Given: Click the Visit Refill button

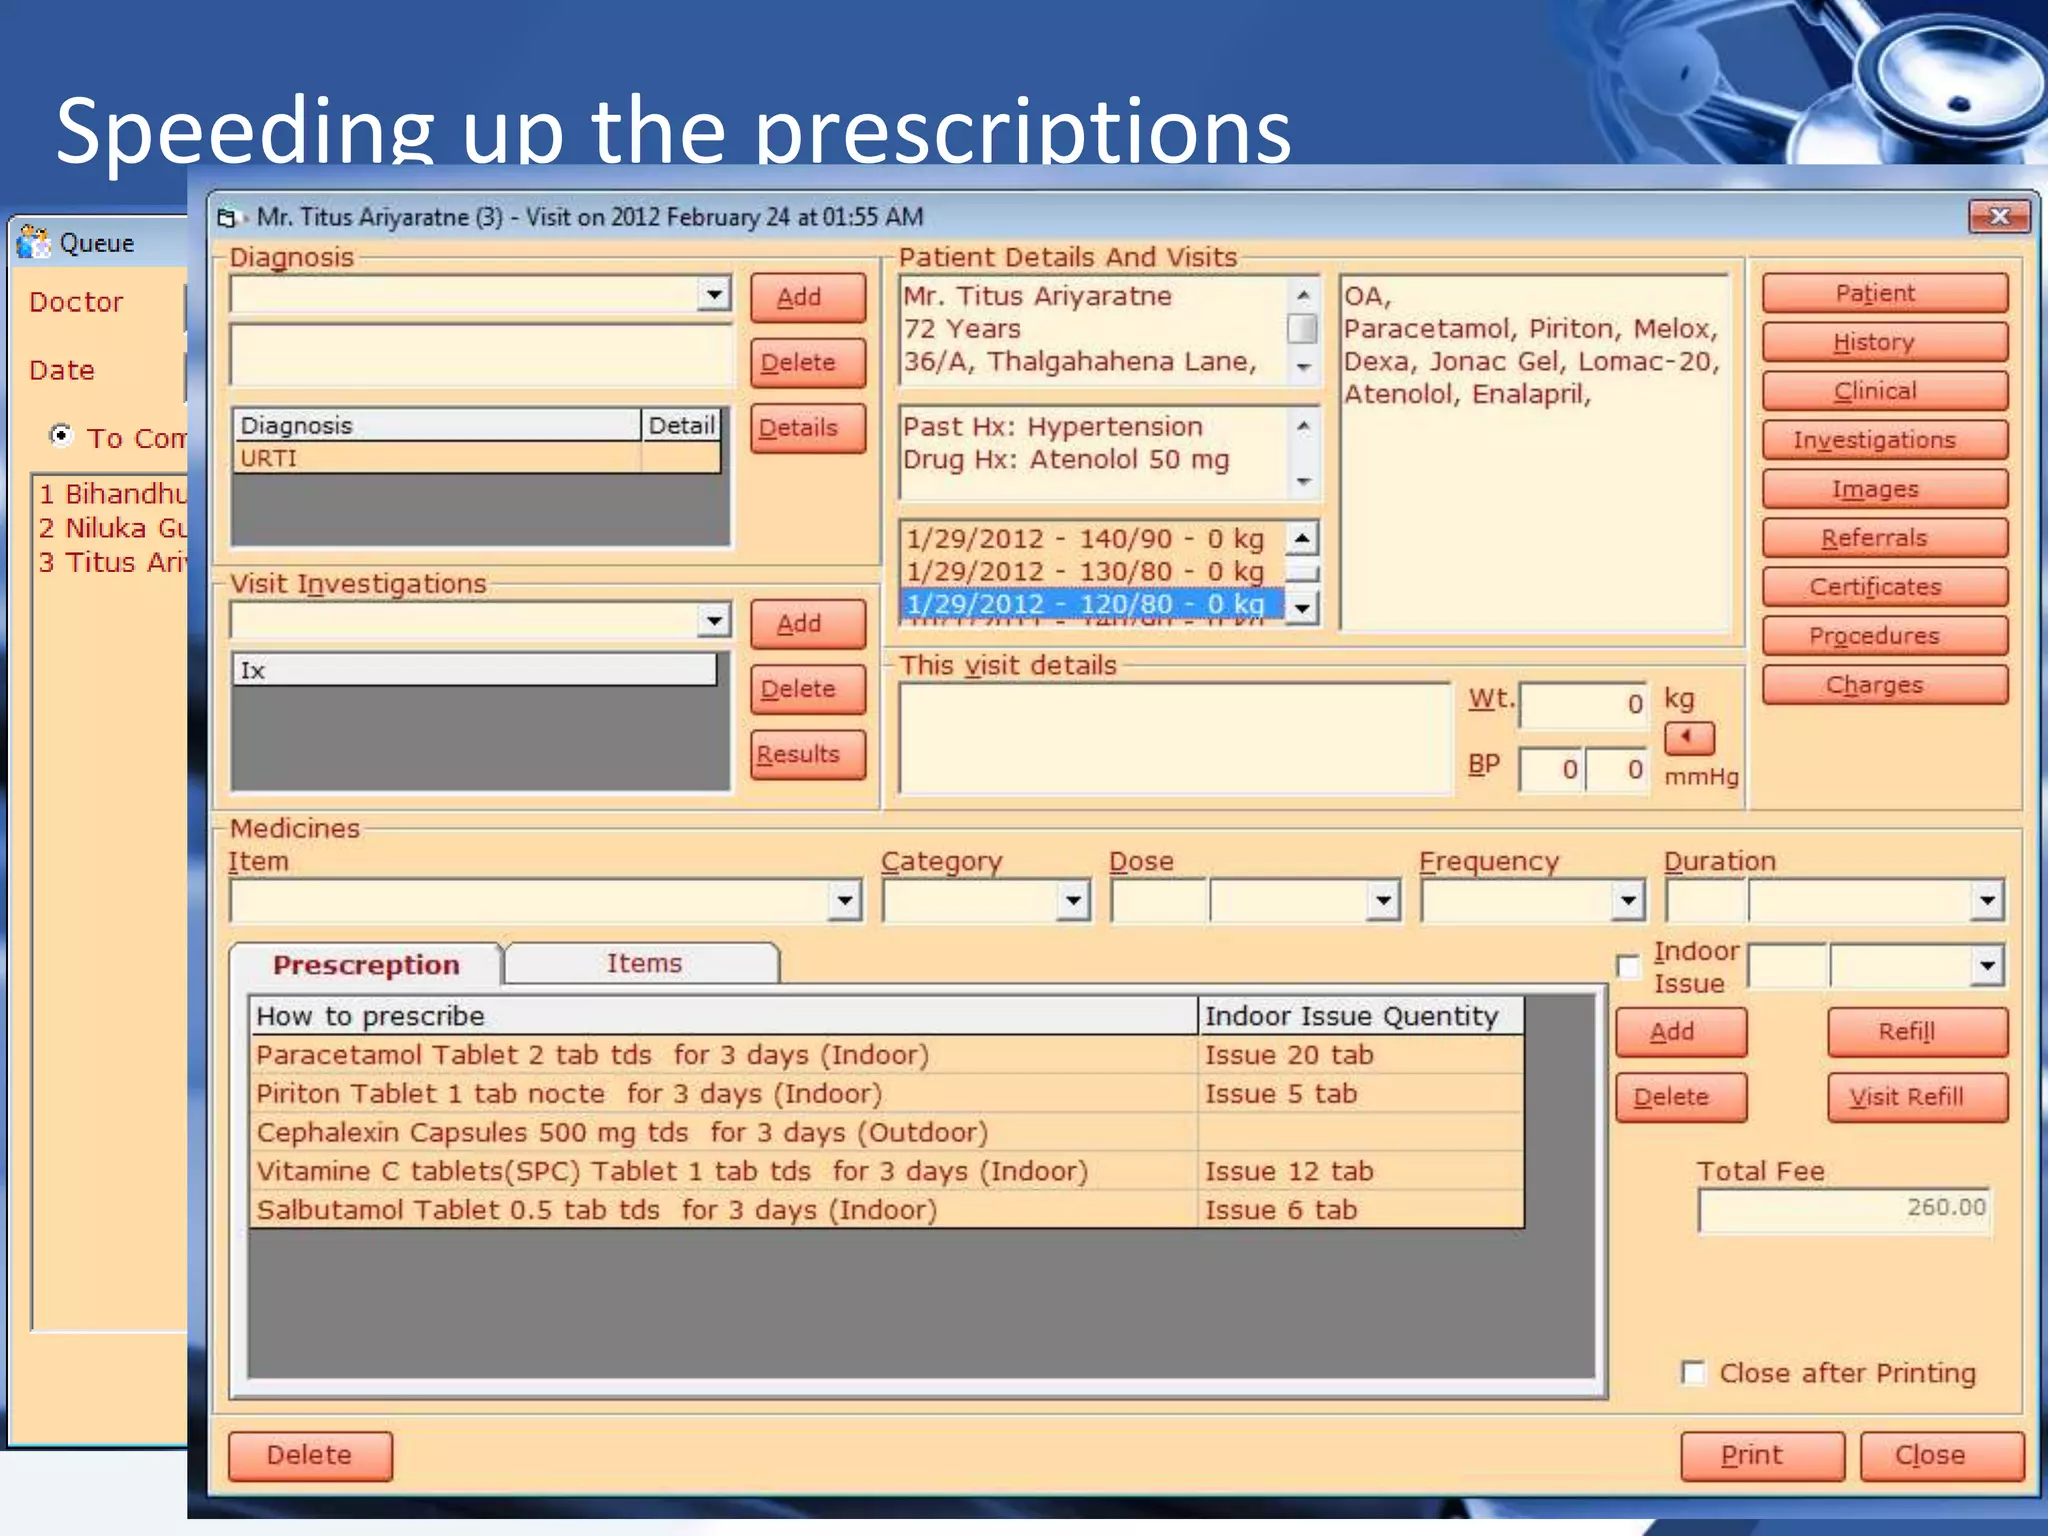Looking at the screenshot, I should tap(1917, 1097).
